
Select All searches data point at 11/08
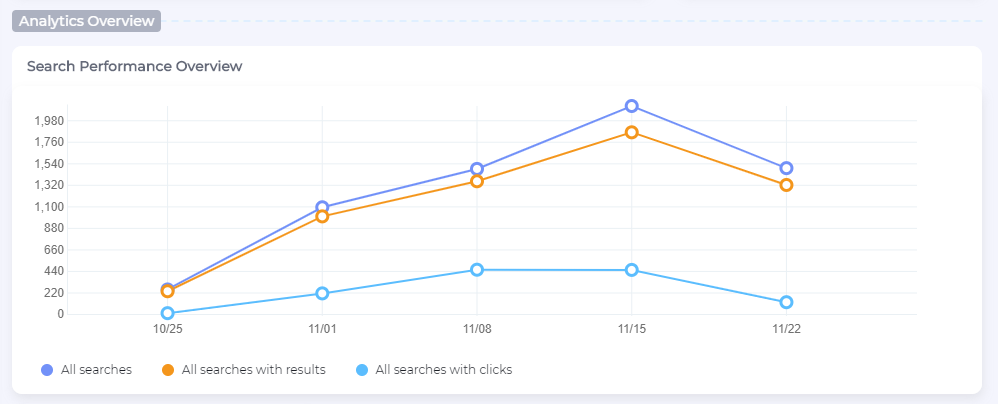click(x=477, y=169)
